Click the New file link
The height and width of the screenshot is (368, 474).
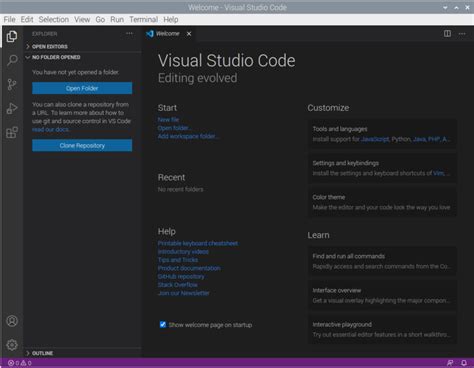(168, 120)
